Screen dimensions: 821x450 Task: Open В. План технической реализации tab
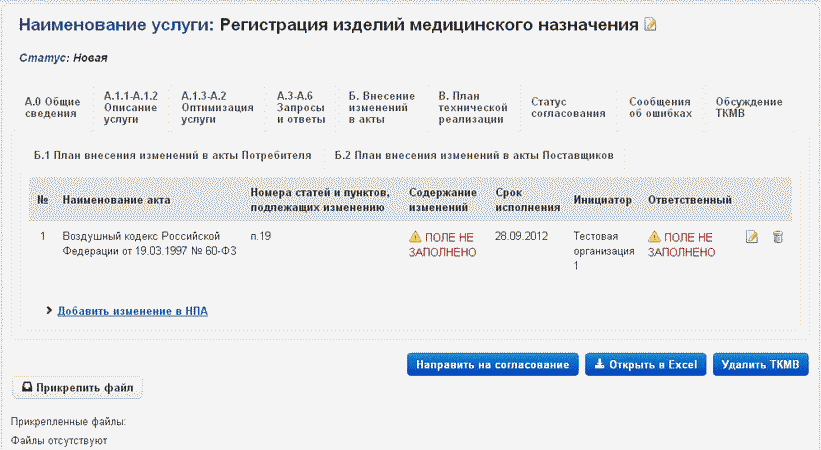click(x=471, y=107)
